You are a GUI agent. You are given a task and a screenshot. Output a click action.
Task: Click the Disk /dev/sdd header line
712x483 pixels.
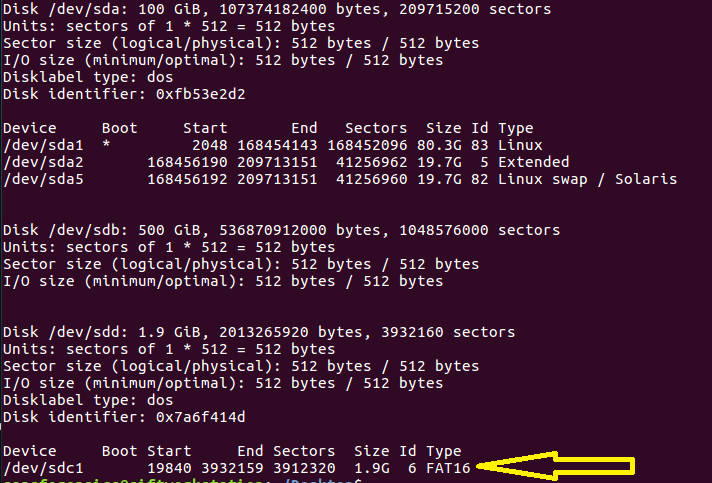[x=259, y=332]
